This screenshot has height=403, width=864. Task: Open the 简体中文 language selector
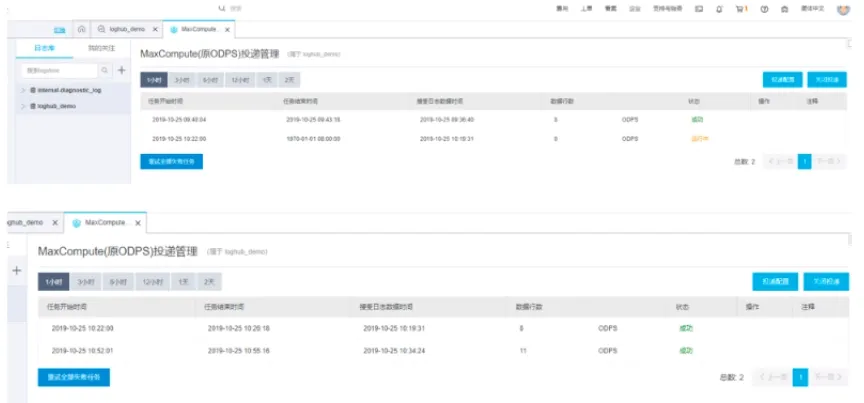(812, 9)
